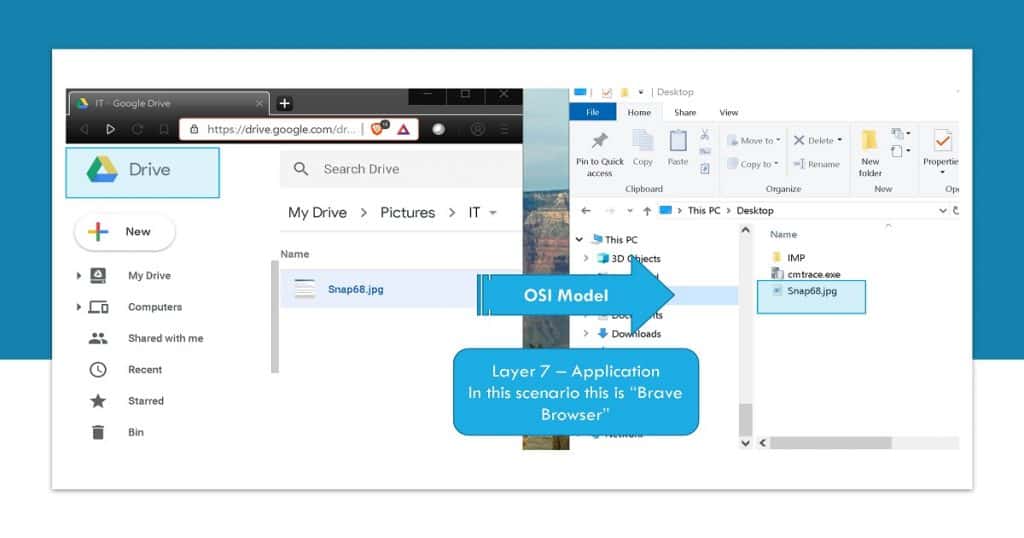Open My Drive in Drive sidebar
Image resolution: width=1024 pixels, height=538 pixels.
coord(150,276)
